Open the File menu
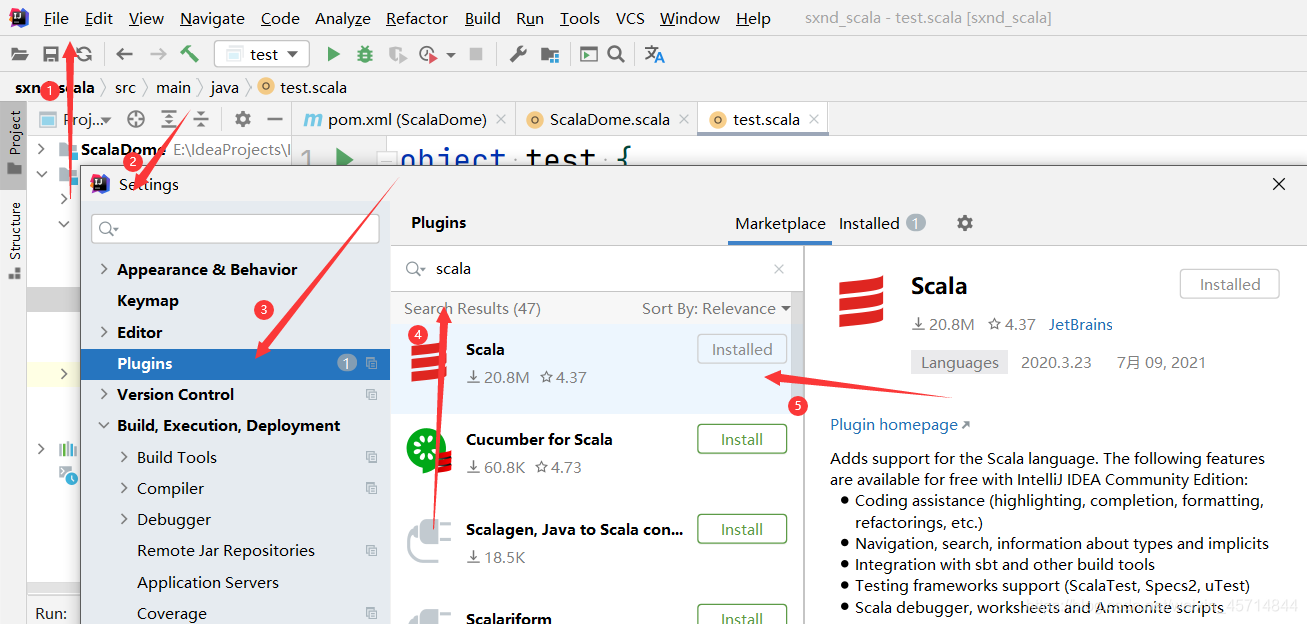 click(56, 18)
